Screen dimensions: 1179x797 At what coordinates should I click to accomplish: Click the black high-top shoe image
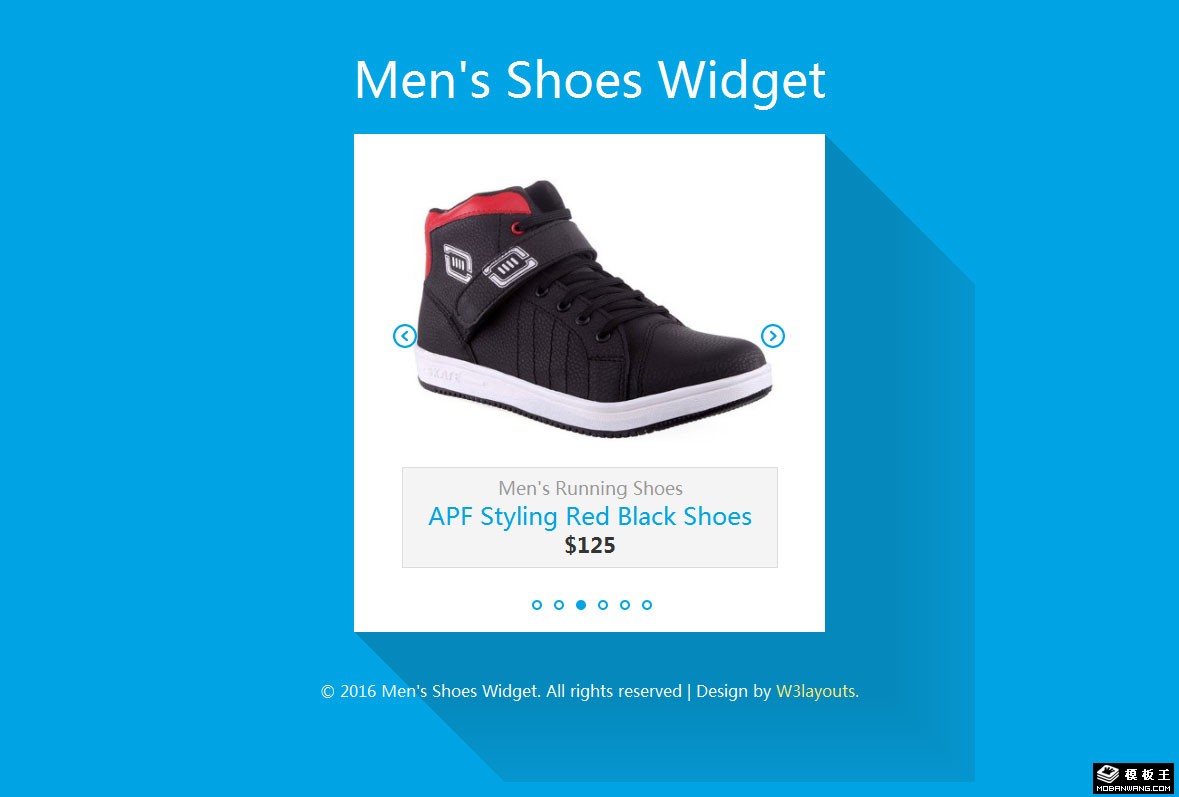tap(593, 308)
